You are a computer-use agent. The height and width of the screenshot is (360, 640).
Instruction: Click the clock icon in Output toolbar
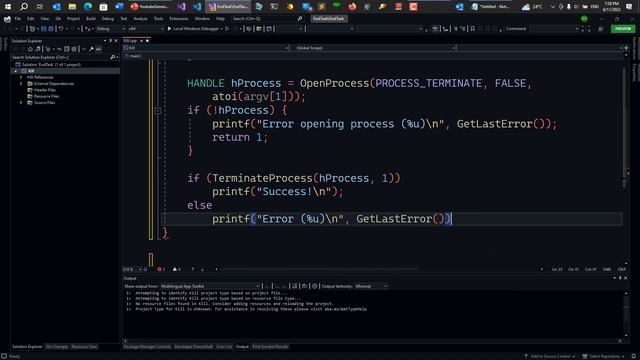315,286
